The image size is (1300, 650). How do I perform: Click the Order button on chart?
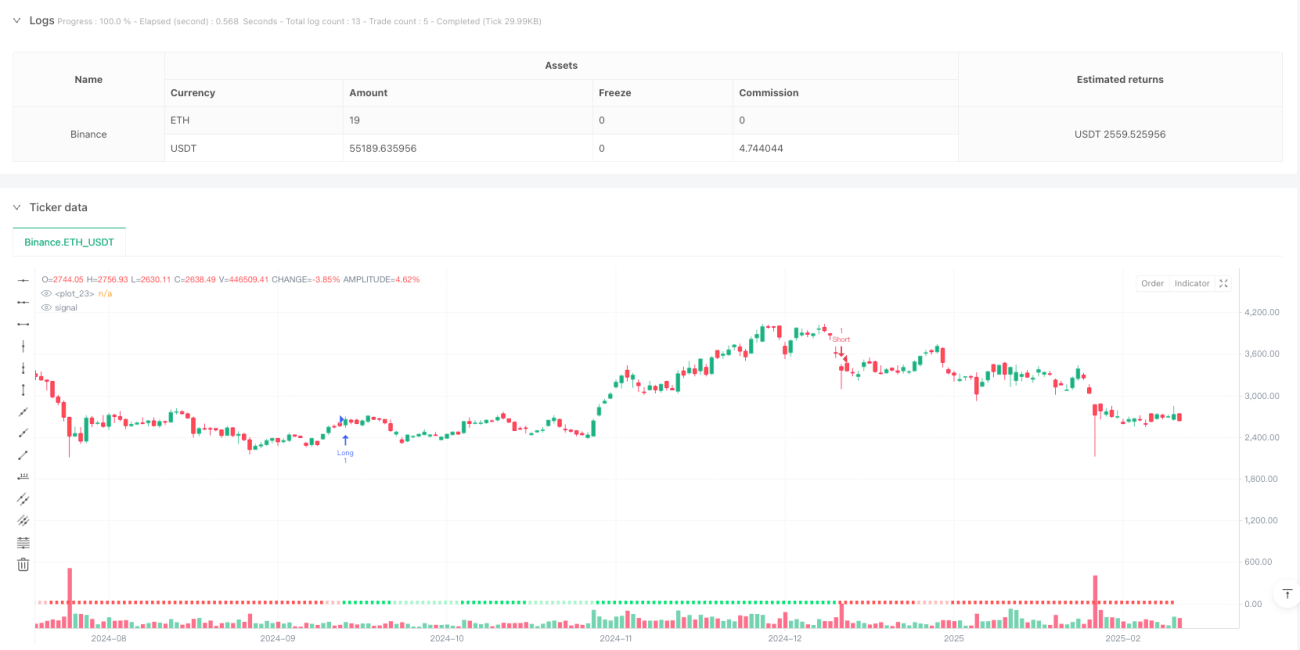tap(1152, 284)
